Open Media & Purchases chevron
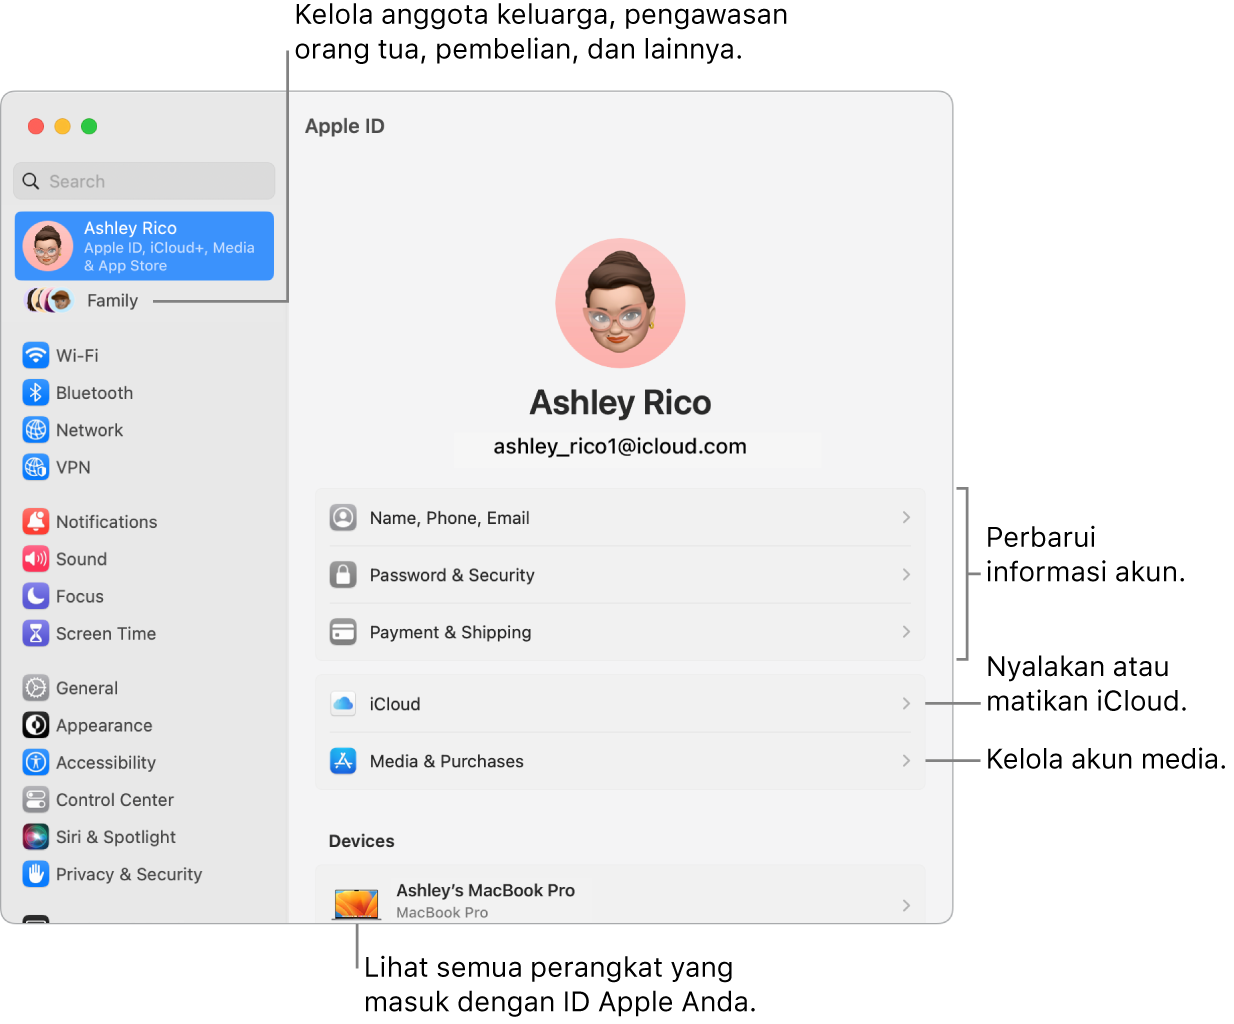Image resolution: width=1234 pixels, height=1024 pixels. pos(905,761)
